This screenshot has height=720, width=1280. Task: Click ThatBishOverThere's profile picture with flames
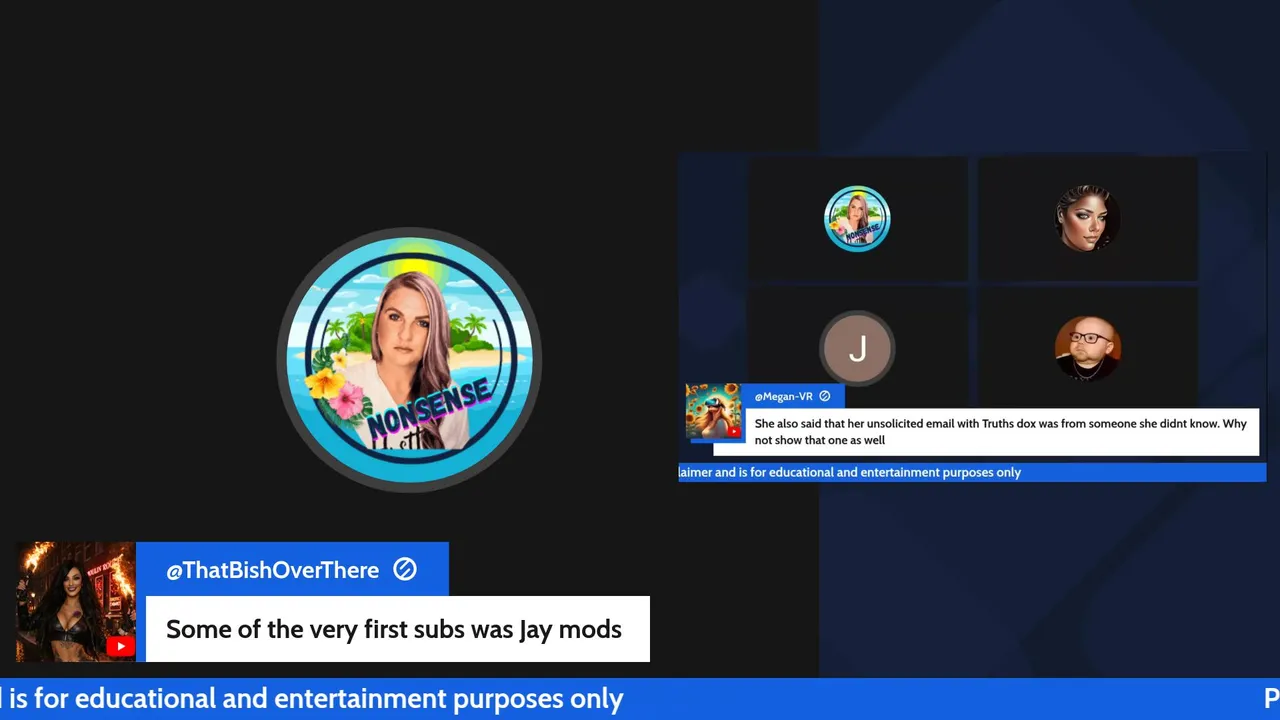[x=75, y=602]
